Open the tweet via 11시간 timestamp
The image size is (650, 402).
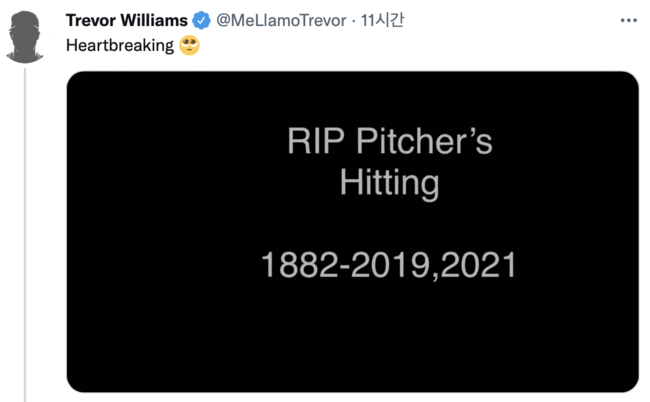point(383,20)
